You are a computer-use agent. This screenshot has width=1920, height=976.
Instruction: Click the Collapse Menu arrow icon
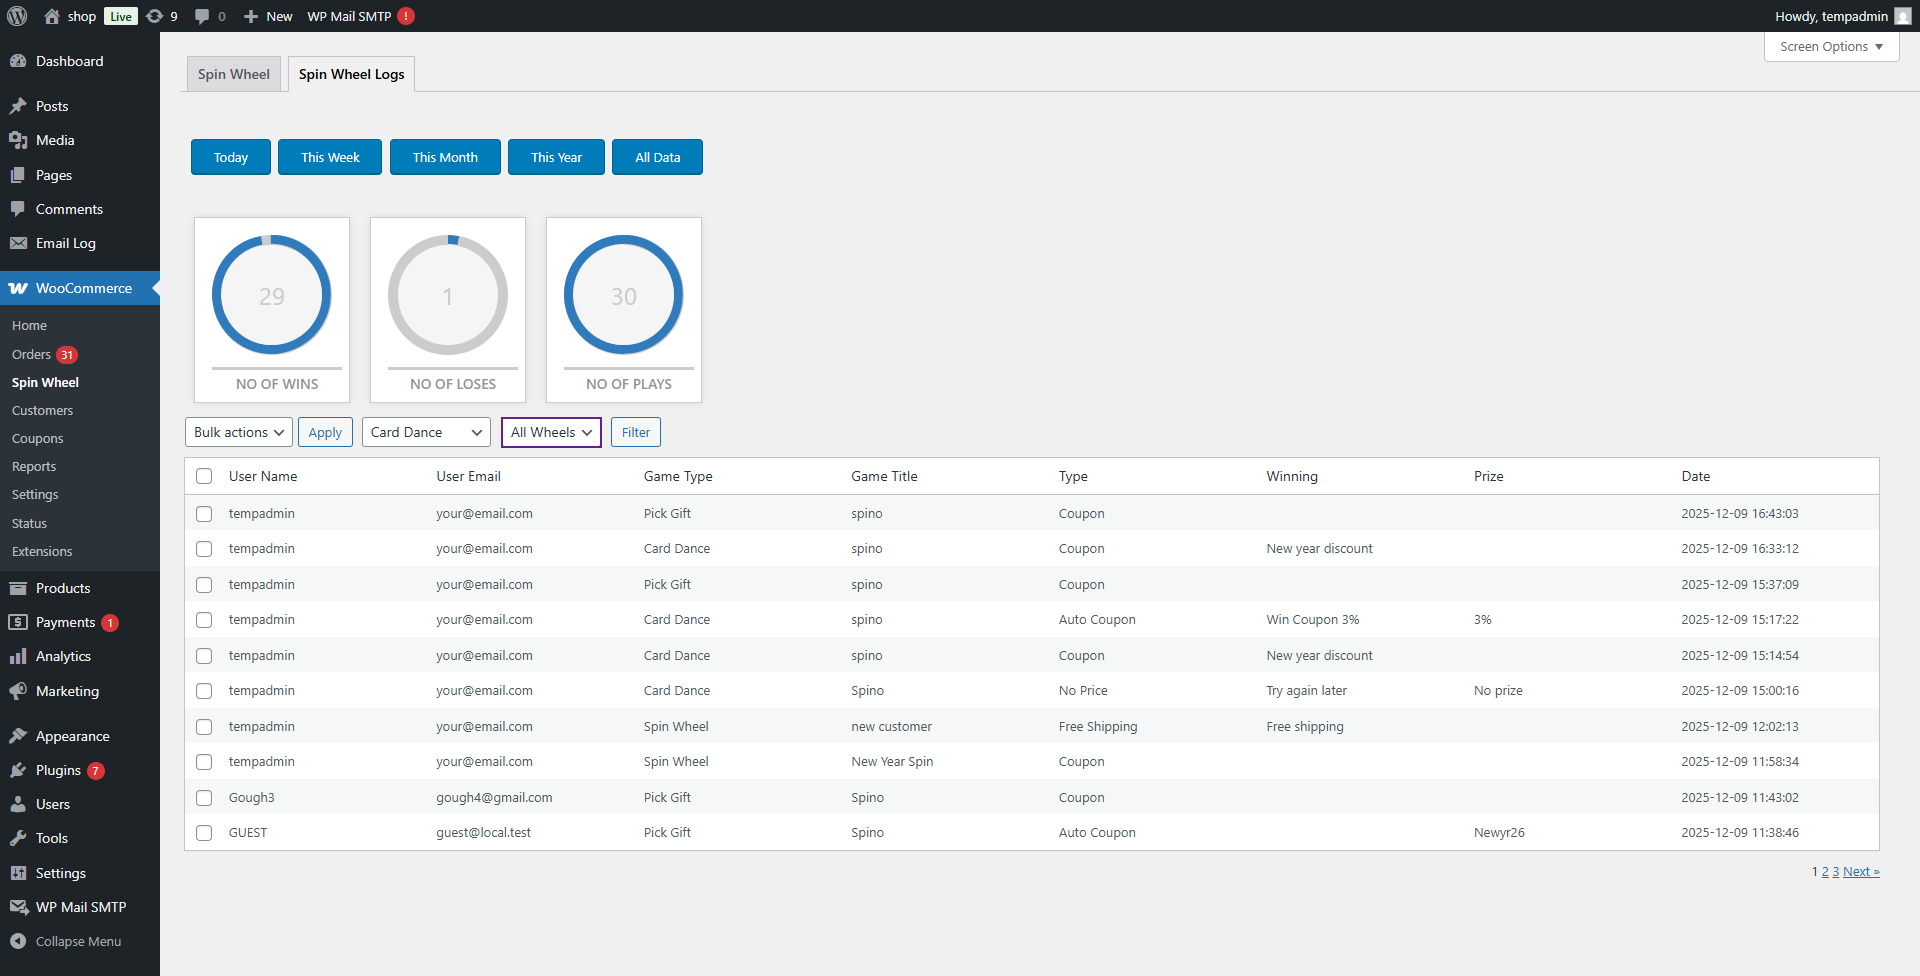point(18,941)
